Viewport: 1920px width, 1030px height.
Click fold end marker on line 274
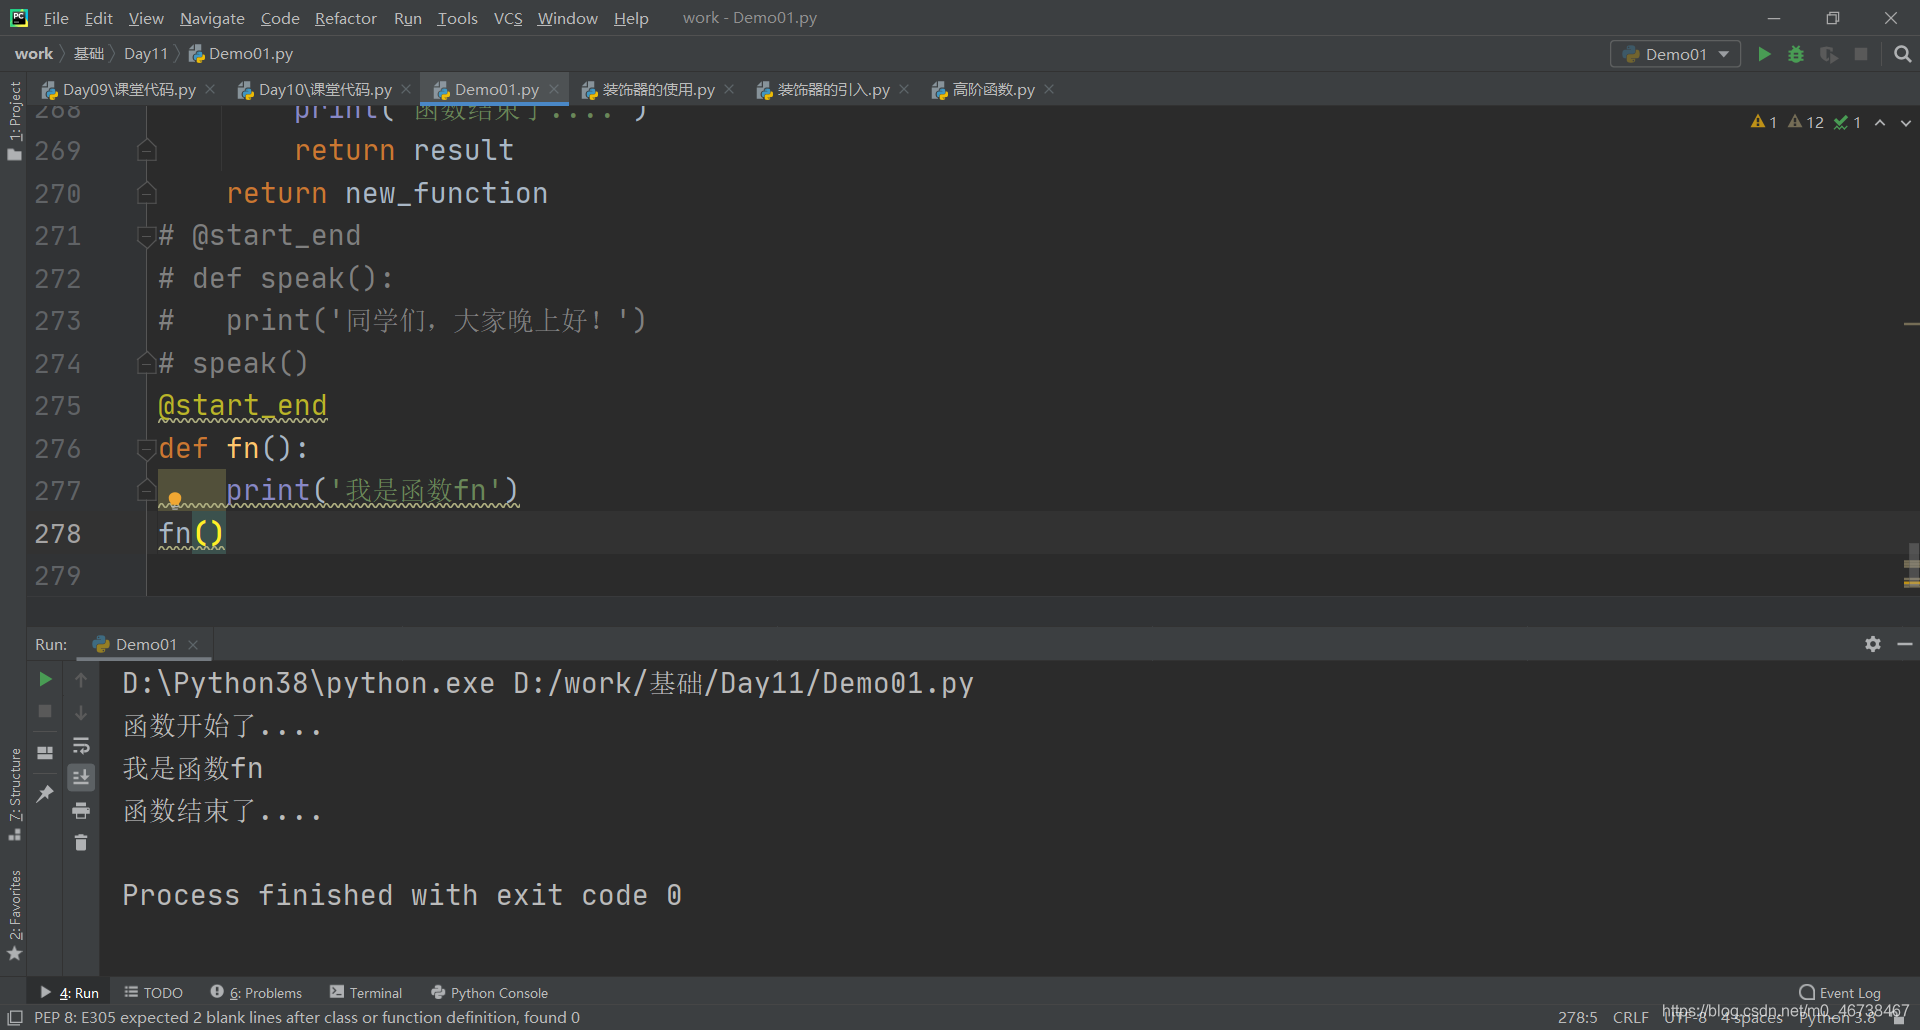click(x=147, y=363)
